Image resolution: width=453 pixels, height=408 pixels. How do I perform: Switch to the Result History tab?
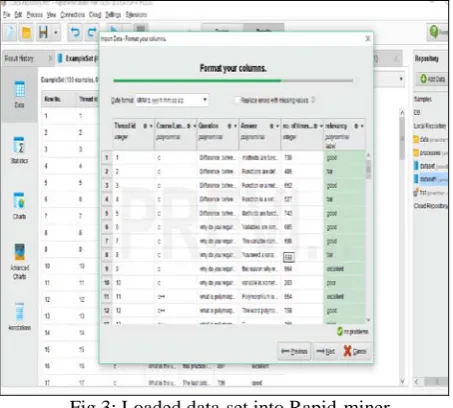coord(19,59)
